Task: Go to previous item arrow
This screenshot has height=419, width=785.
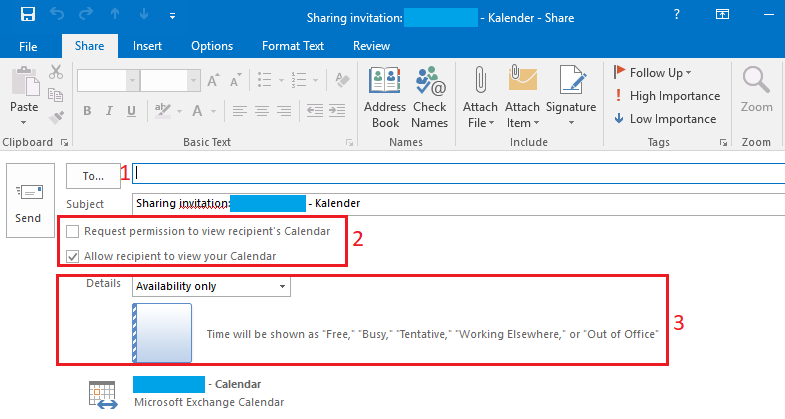Action: [x=115, y=15]
